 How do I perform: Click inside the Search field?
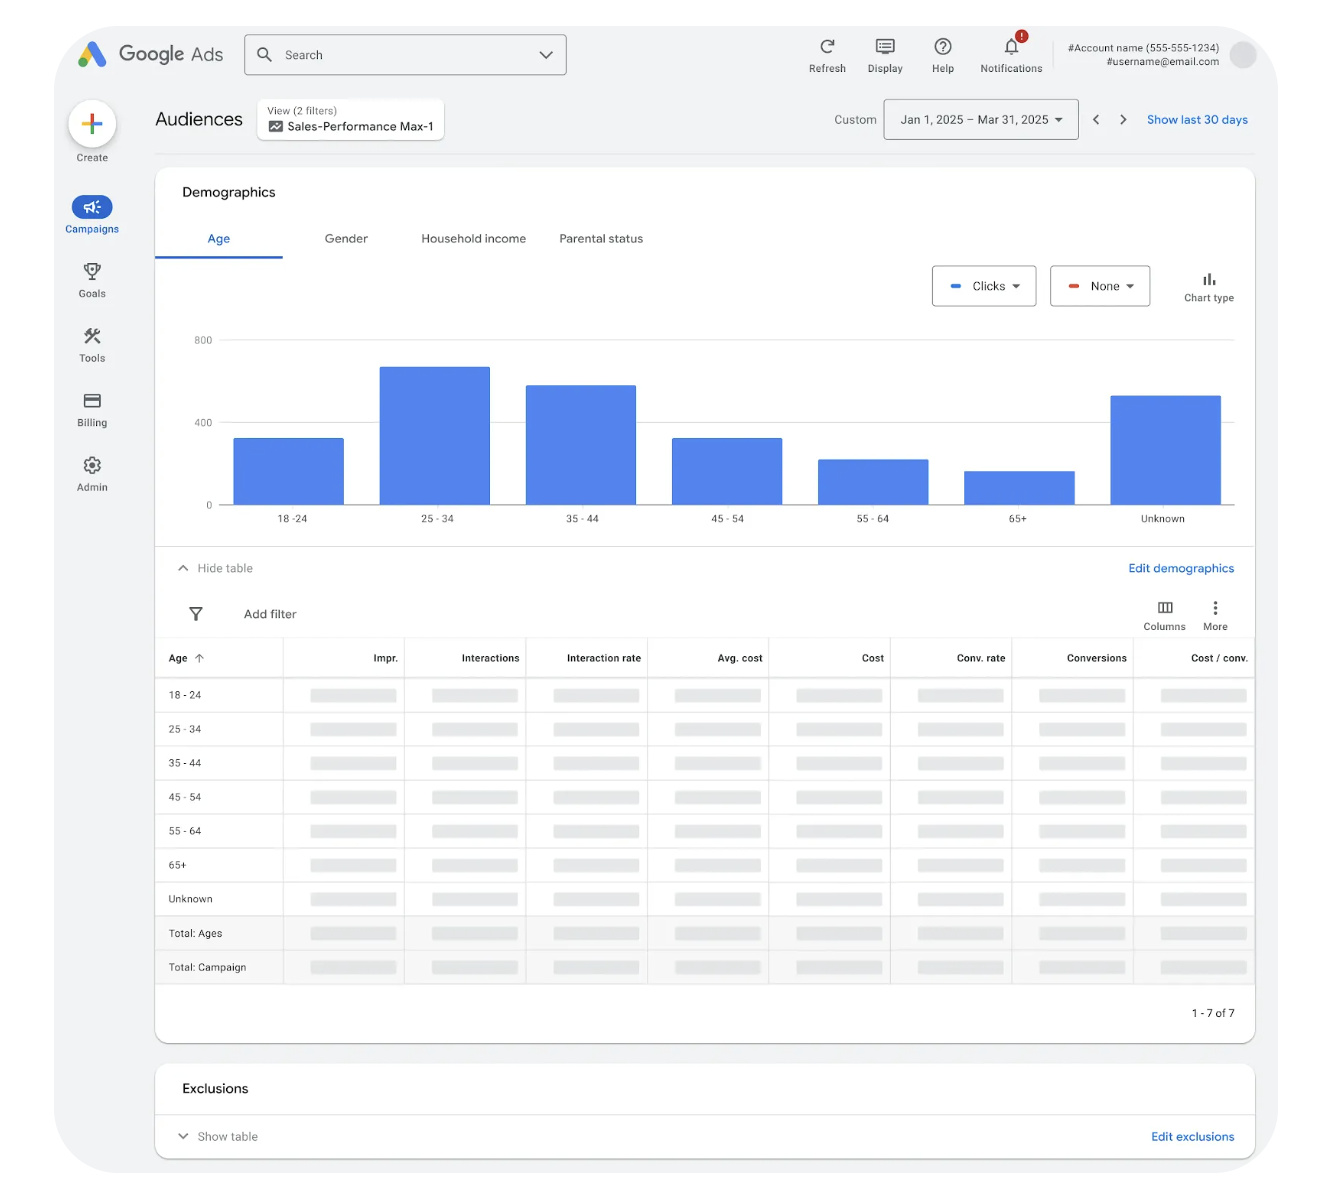400,55
